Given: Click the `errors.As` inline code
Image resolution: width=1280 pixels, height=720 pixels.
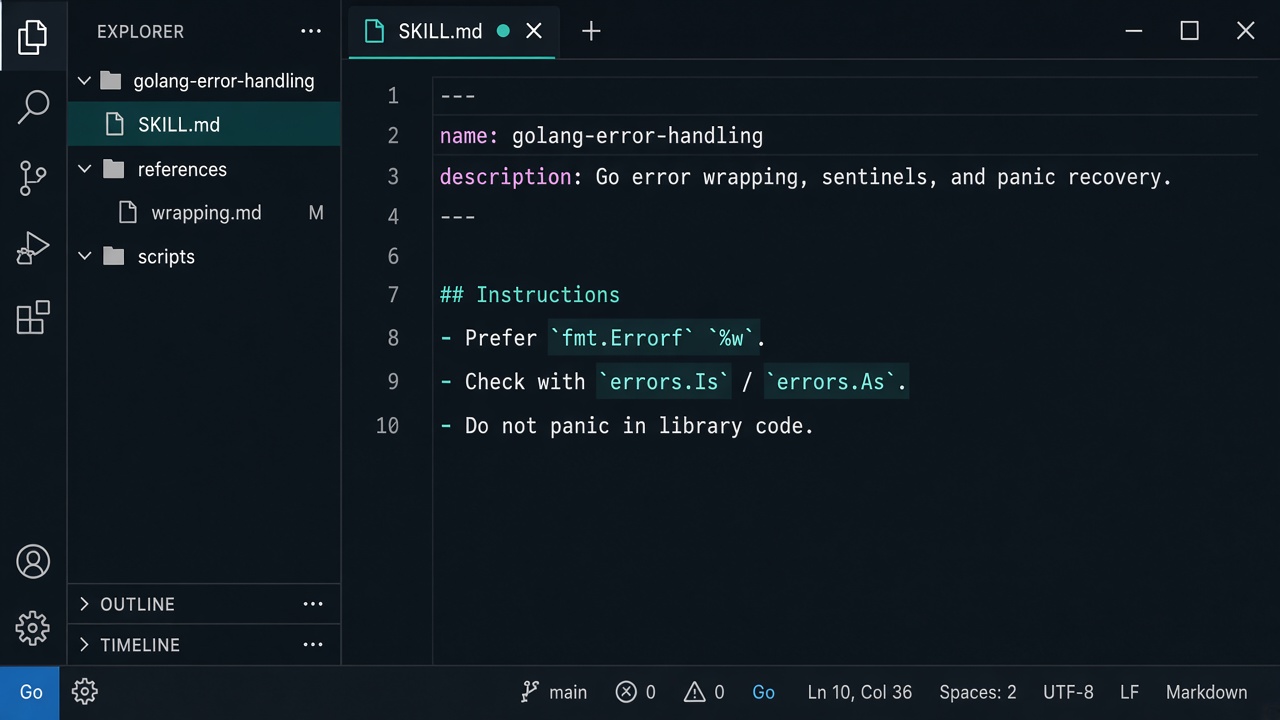Looking at the screenshot, I should [831, 382].
